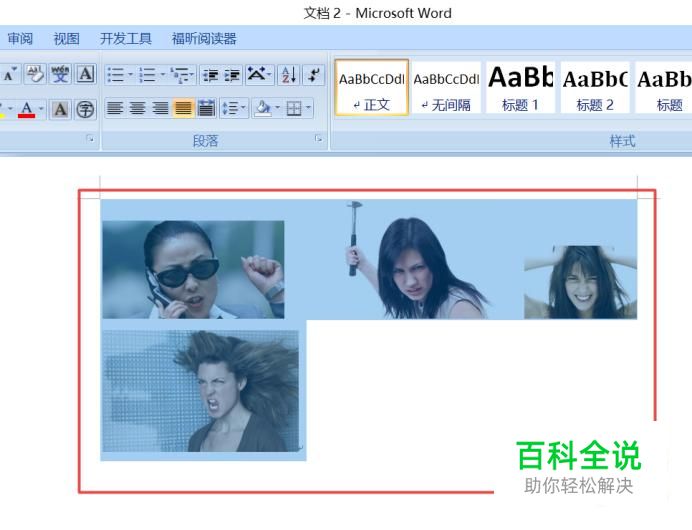
Task: Align text left
Action: click(115, 108)
